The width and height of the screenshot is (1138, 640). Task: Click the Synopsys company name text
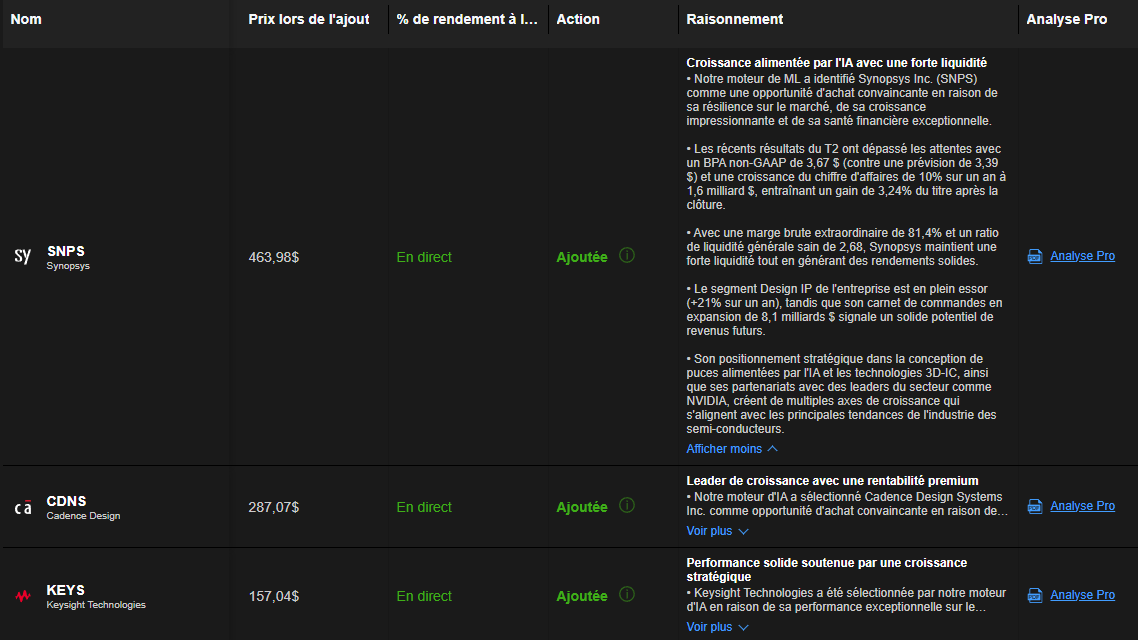click(68, 266)
